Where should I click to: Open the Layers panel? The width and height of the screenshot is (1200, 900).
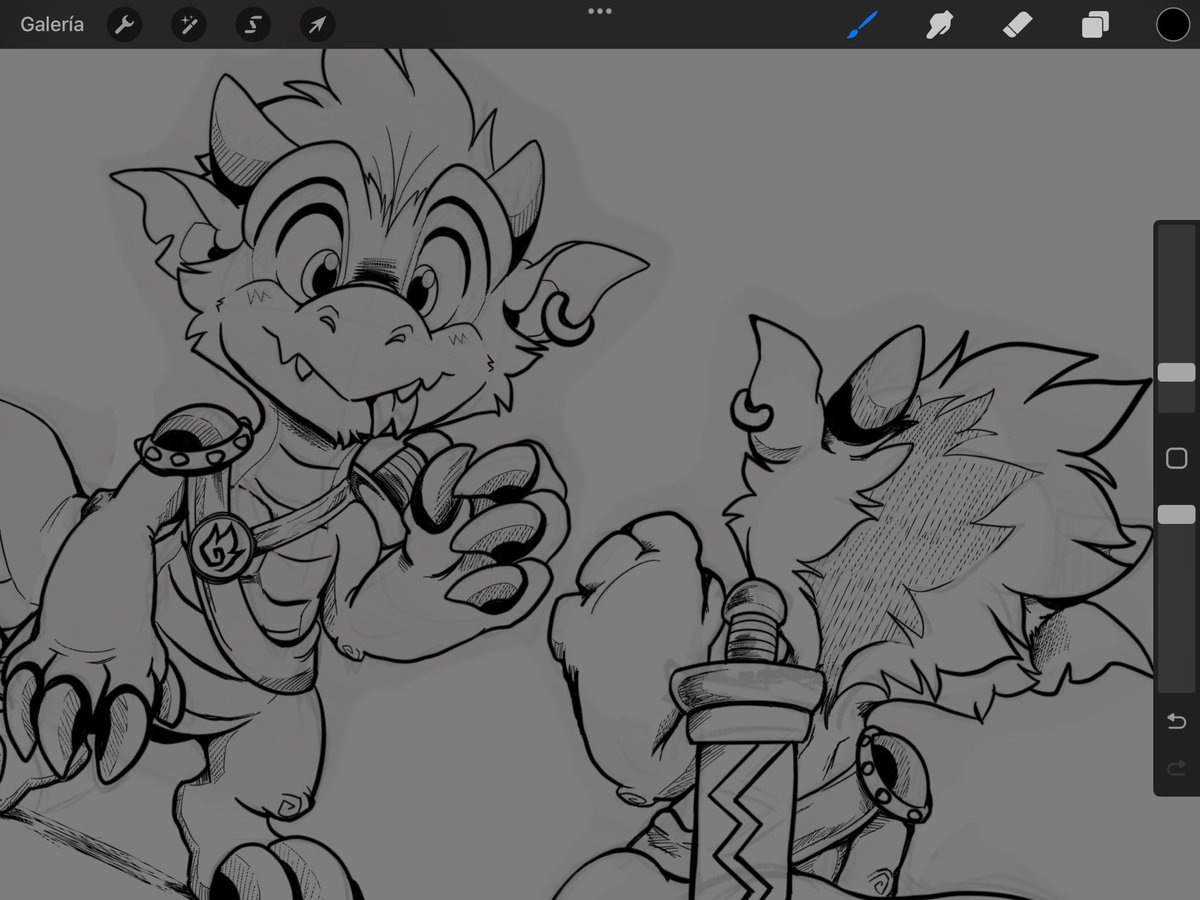coord(1094,24)
